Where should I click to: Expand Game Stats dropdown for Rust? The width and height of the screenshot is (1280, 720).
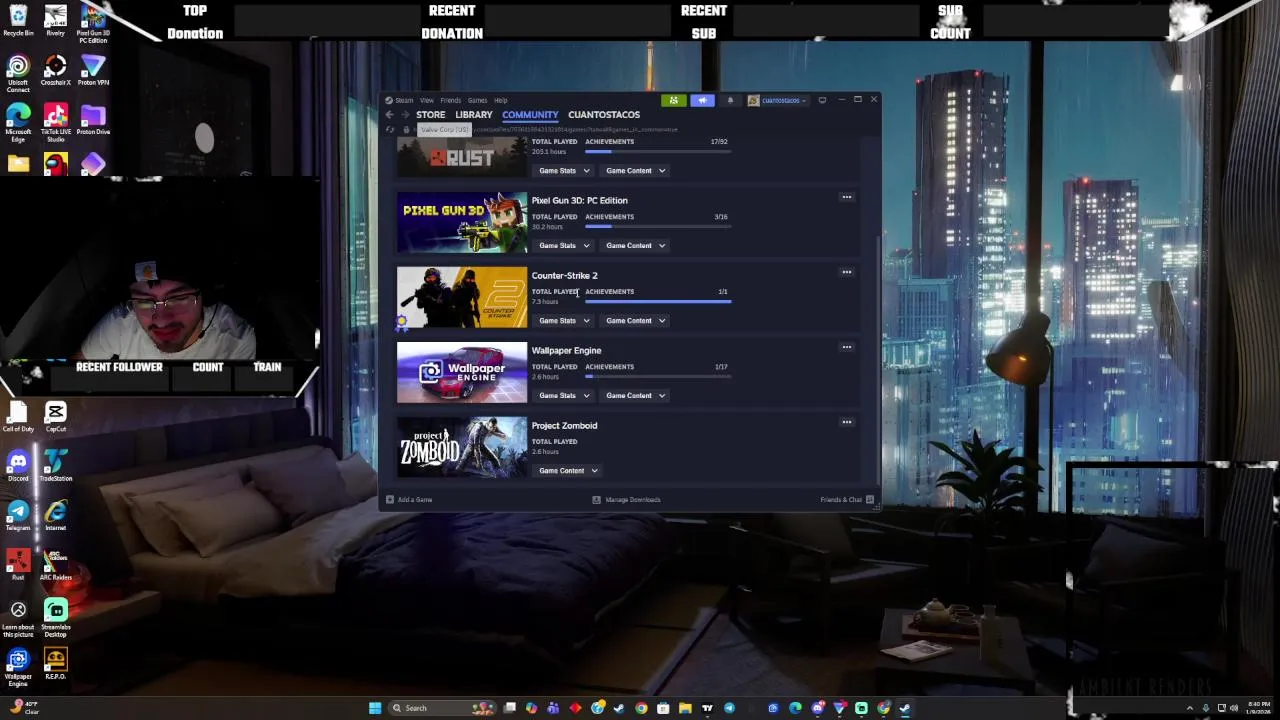[x=563, y=170]
